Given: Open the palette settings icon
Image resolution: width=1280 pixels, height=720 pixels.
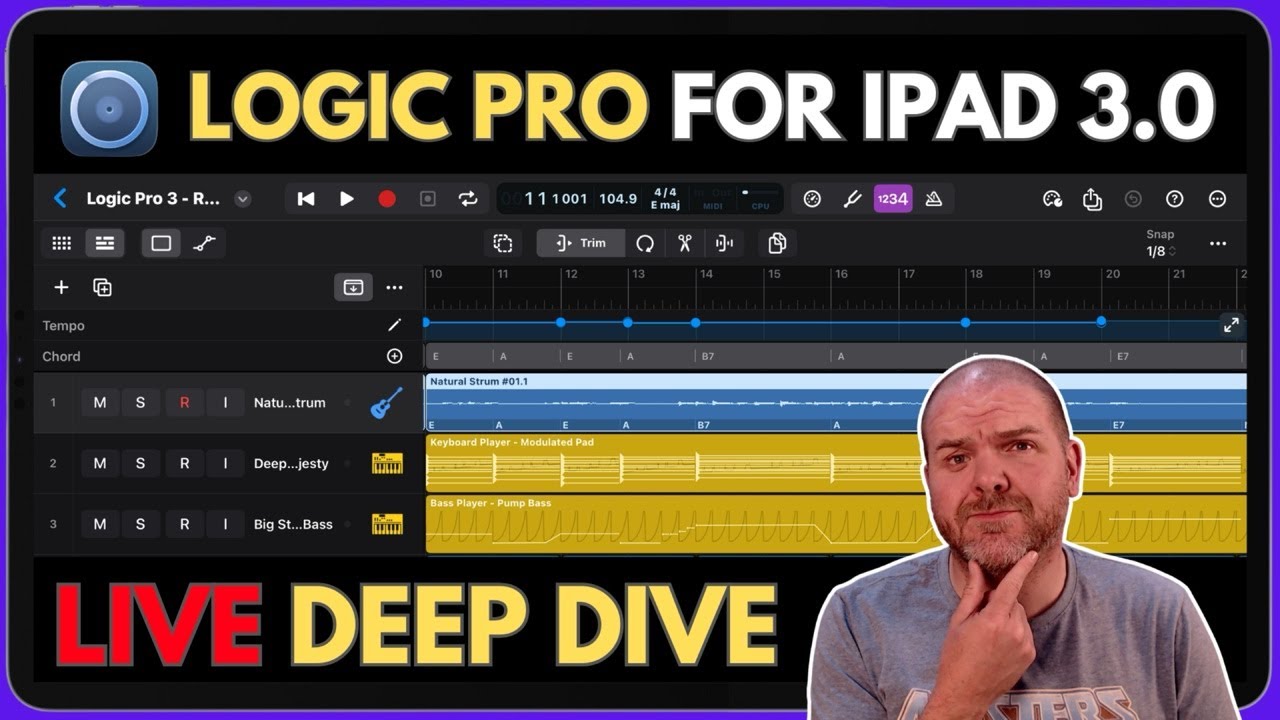Looking at the screenshot, I should (x=1052, y=199).
